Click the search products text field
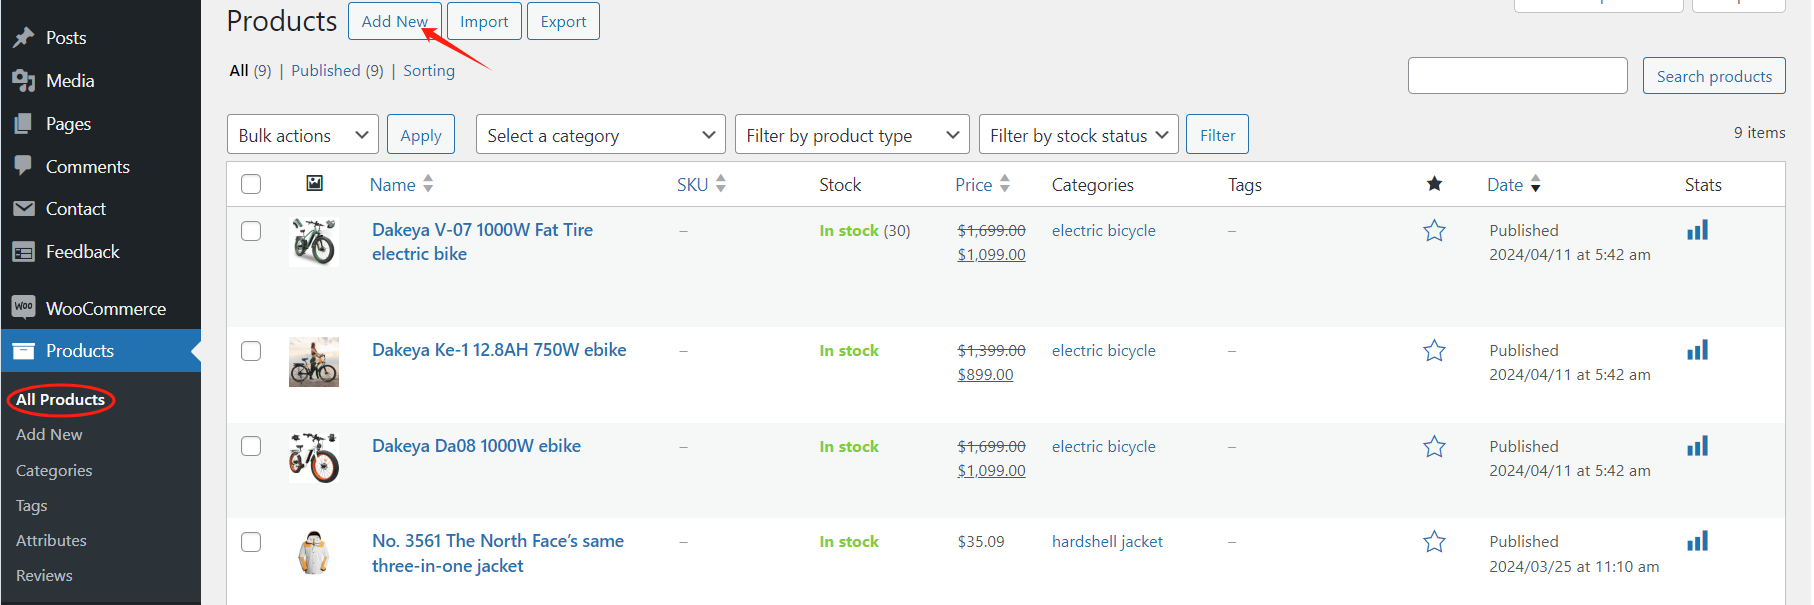The width and height of the screenshot is (1814, 605). (1517, 76)
